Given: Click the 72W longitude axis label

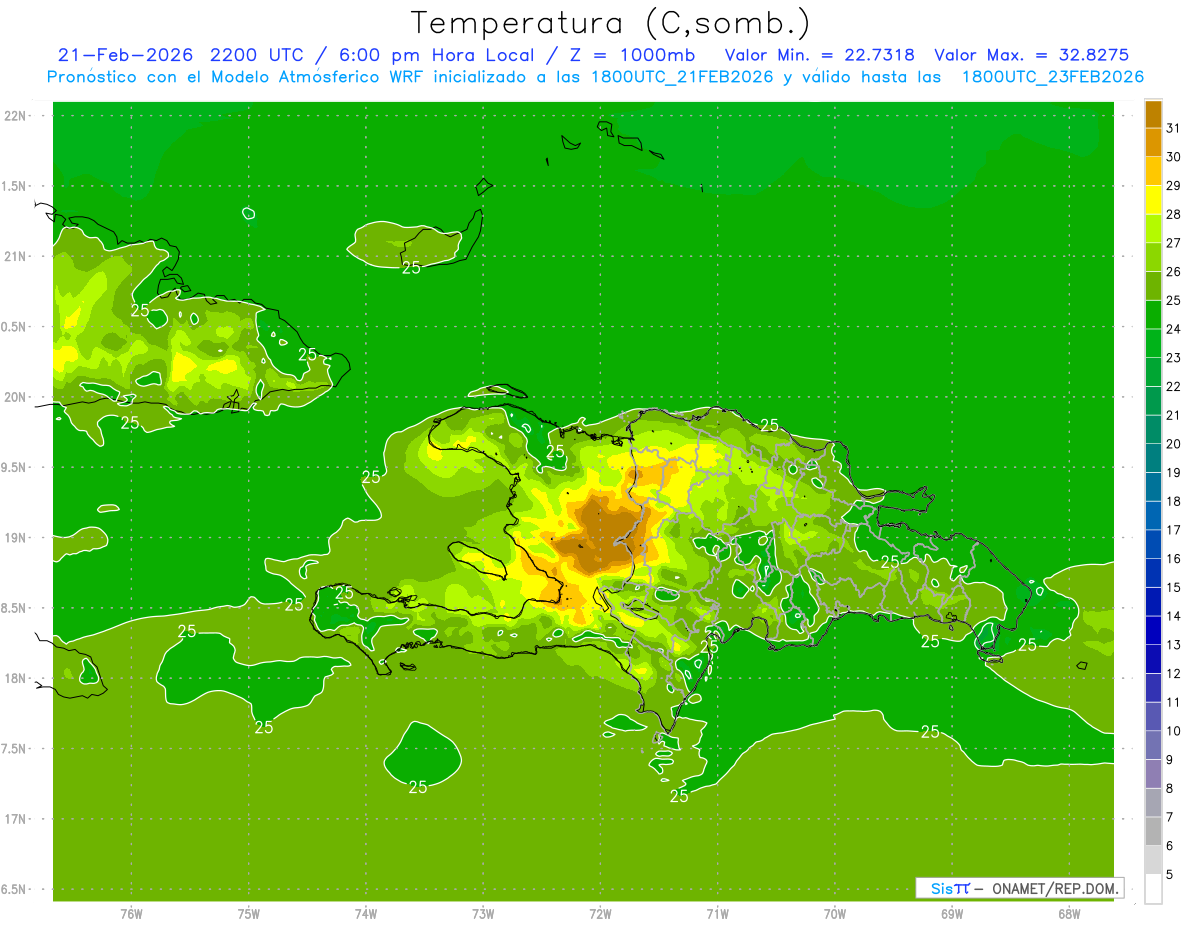Looking at the screenshot, I should [600, 914].
